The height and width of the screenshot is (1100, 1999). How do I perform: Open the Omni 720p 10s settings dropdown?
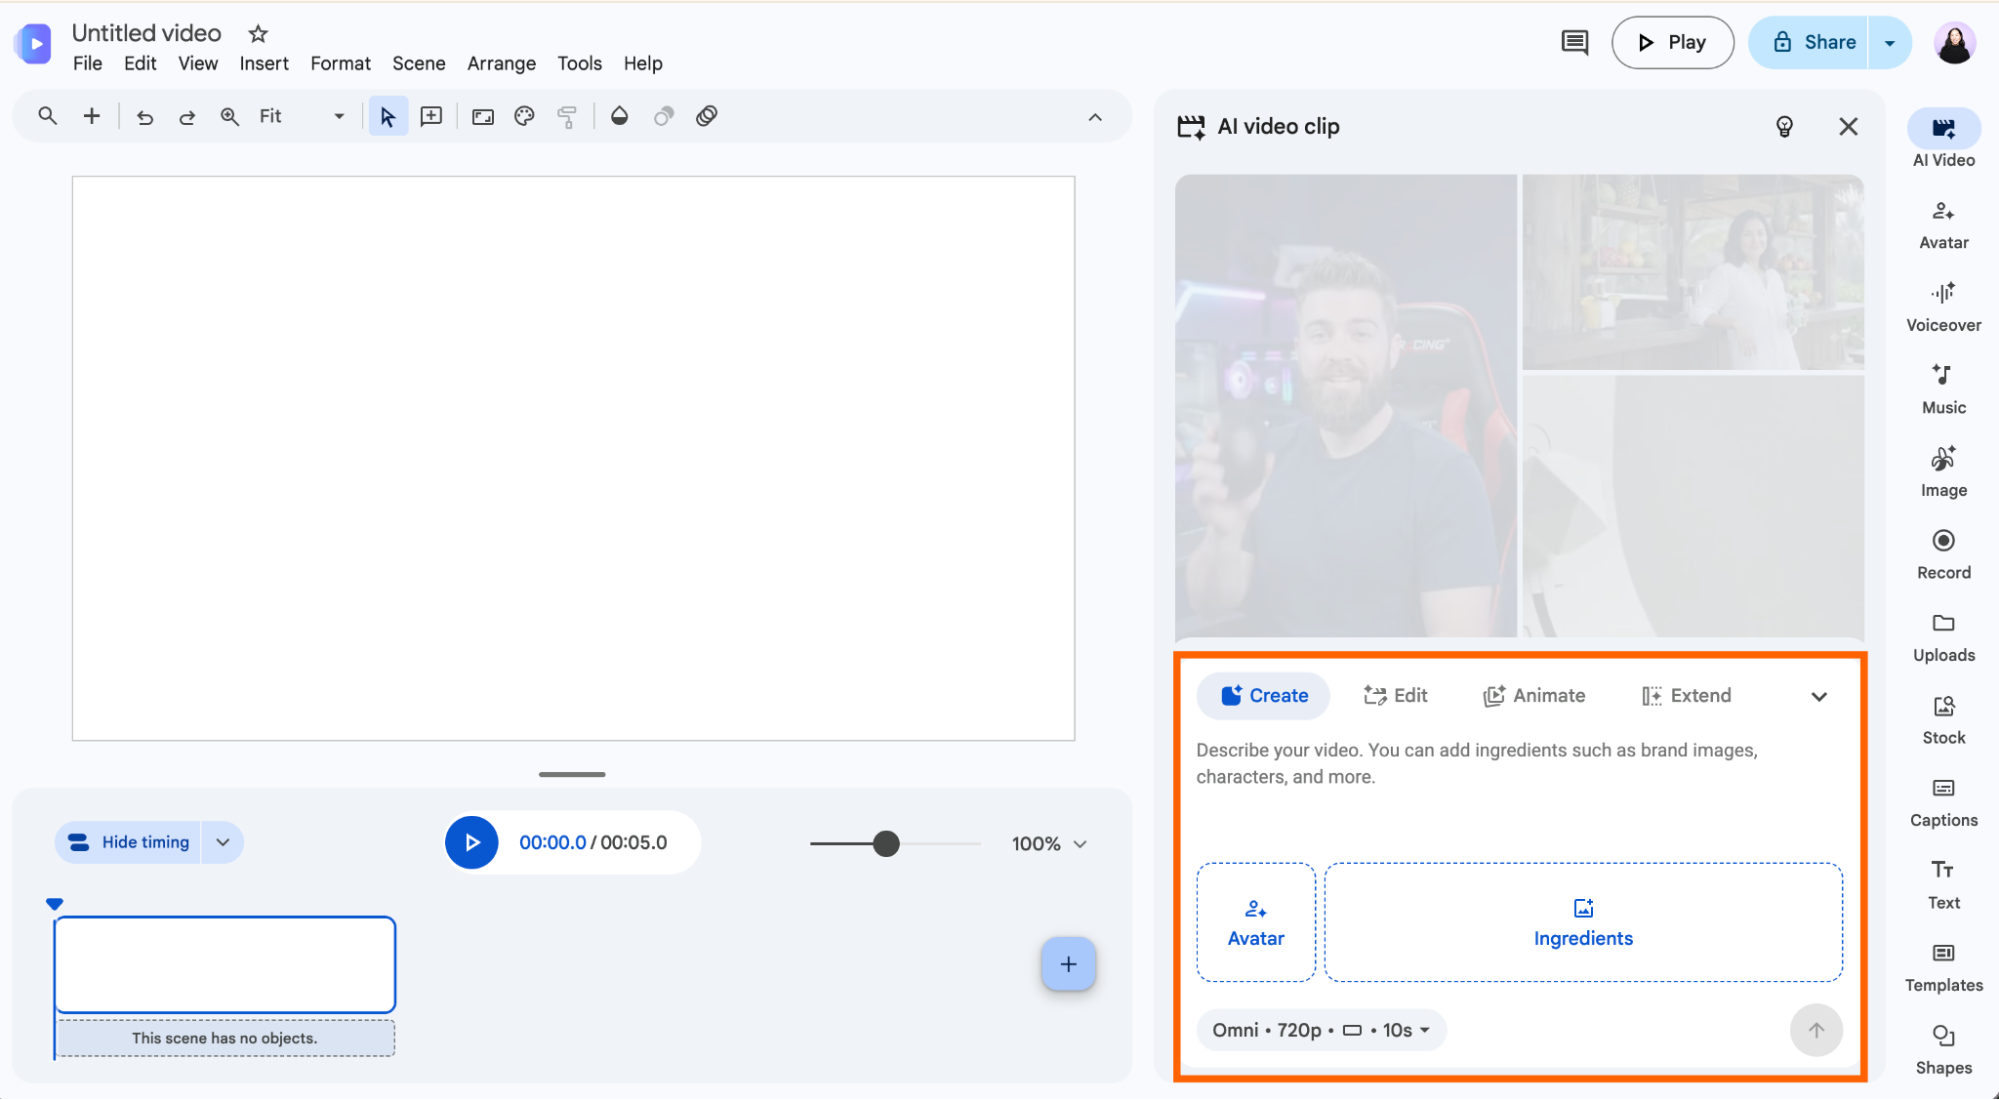(1320, 1030)
